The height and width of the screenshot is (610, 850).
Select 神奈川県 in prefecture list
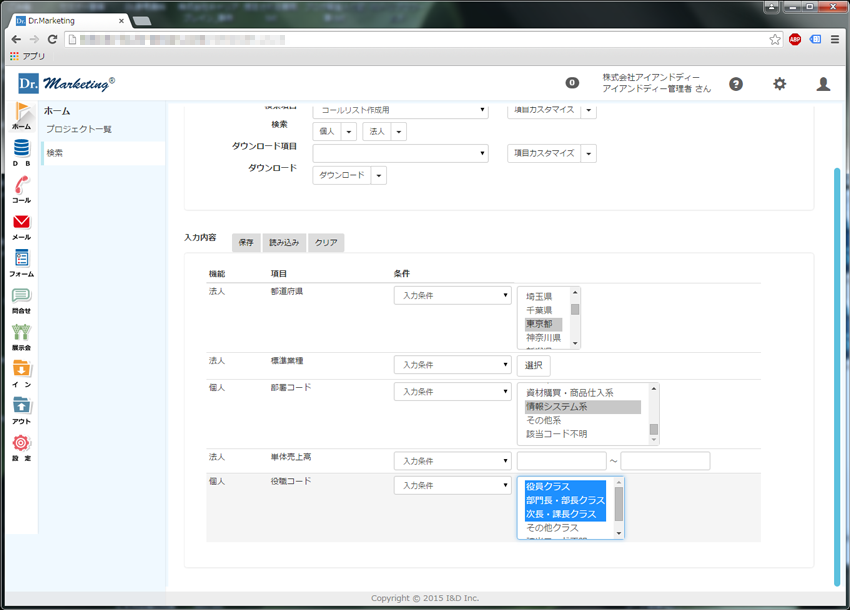coord(543,338)
